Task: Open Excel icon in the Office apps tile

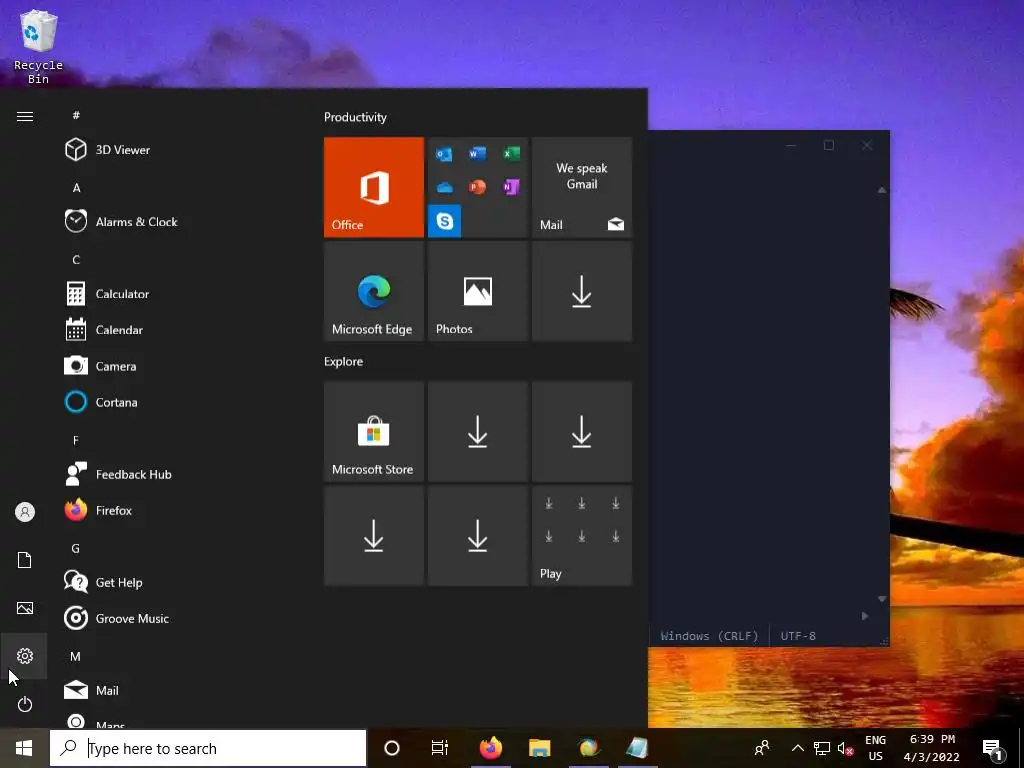Action: [x=511, y=154]
